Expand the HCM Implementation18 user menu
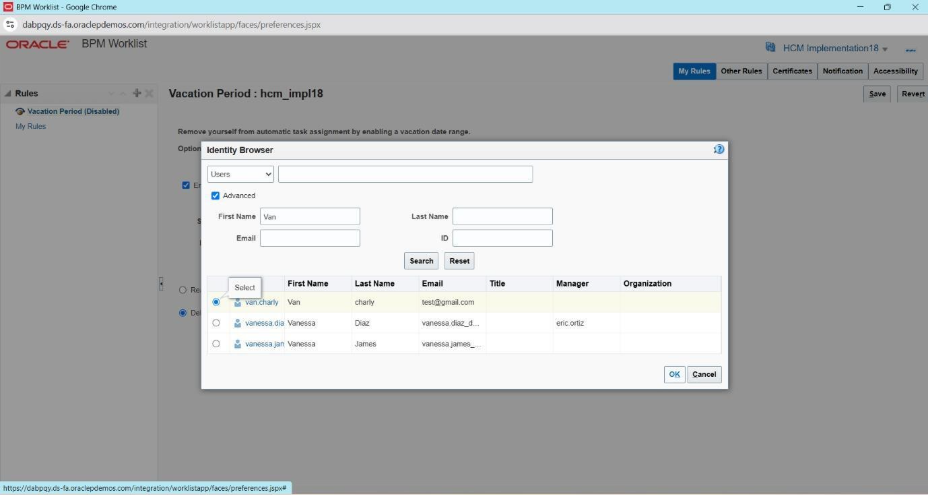Screen dimensions: 928x495 (885, 49)
